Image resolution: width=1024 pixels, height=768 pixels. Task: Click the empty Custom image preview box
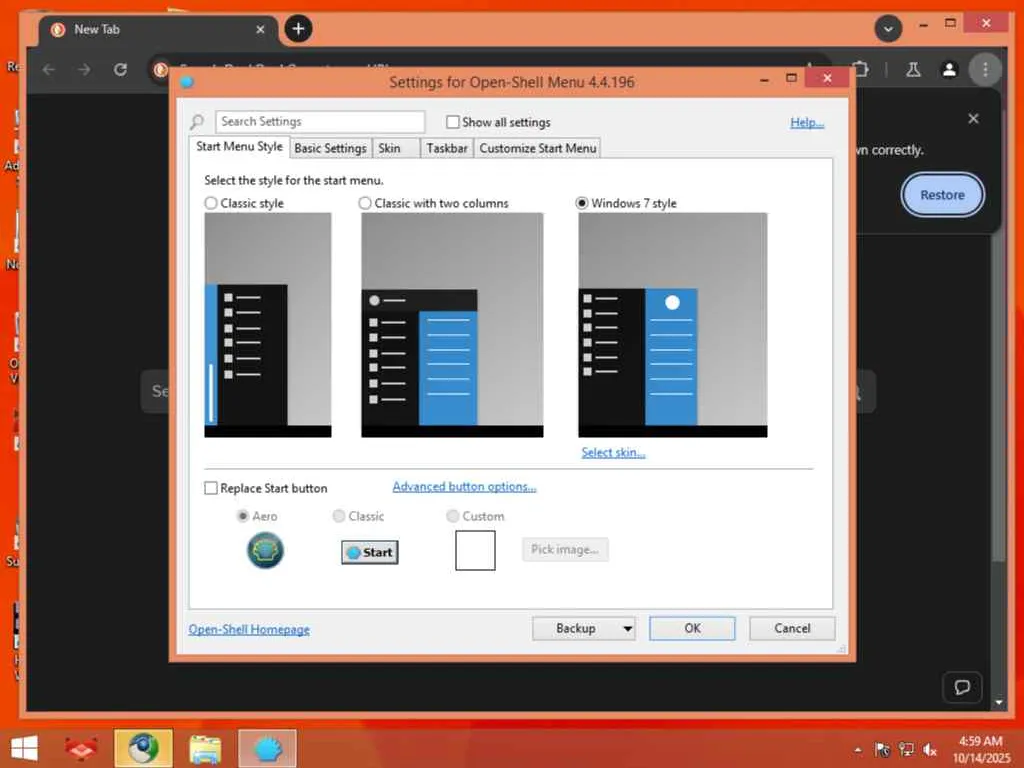pyautogui.click(x=475, y=550)
